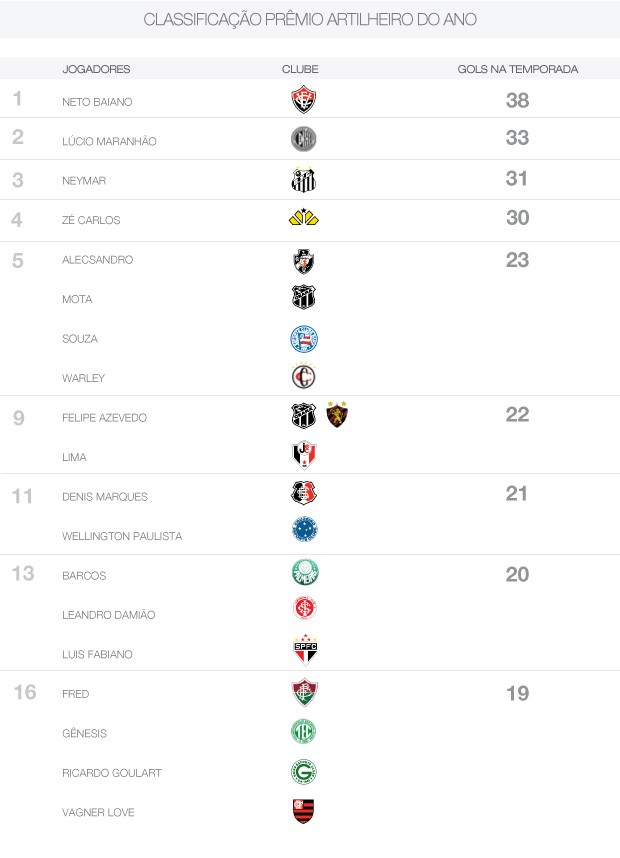Click the player name Leandro Damião
The width and height of the screenshot is (620, 858).
(x=109, y=615)
